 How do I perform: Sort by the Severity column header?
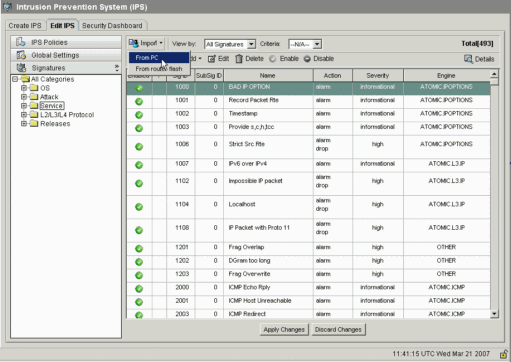click(x=378, y=76)
